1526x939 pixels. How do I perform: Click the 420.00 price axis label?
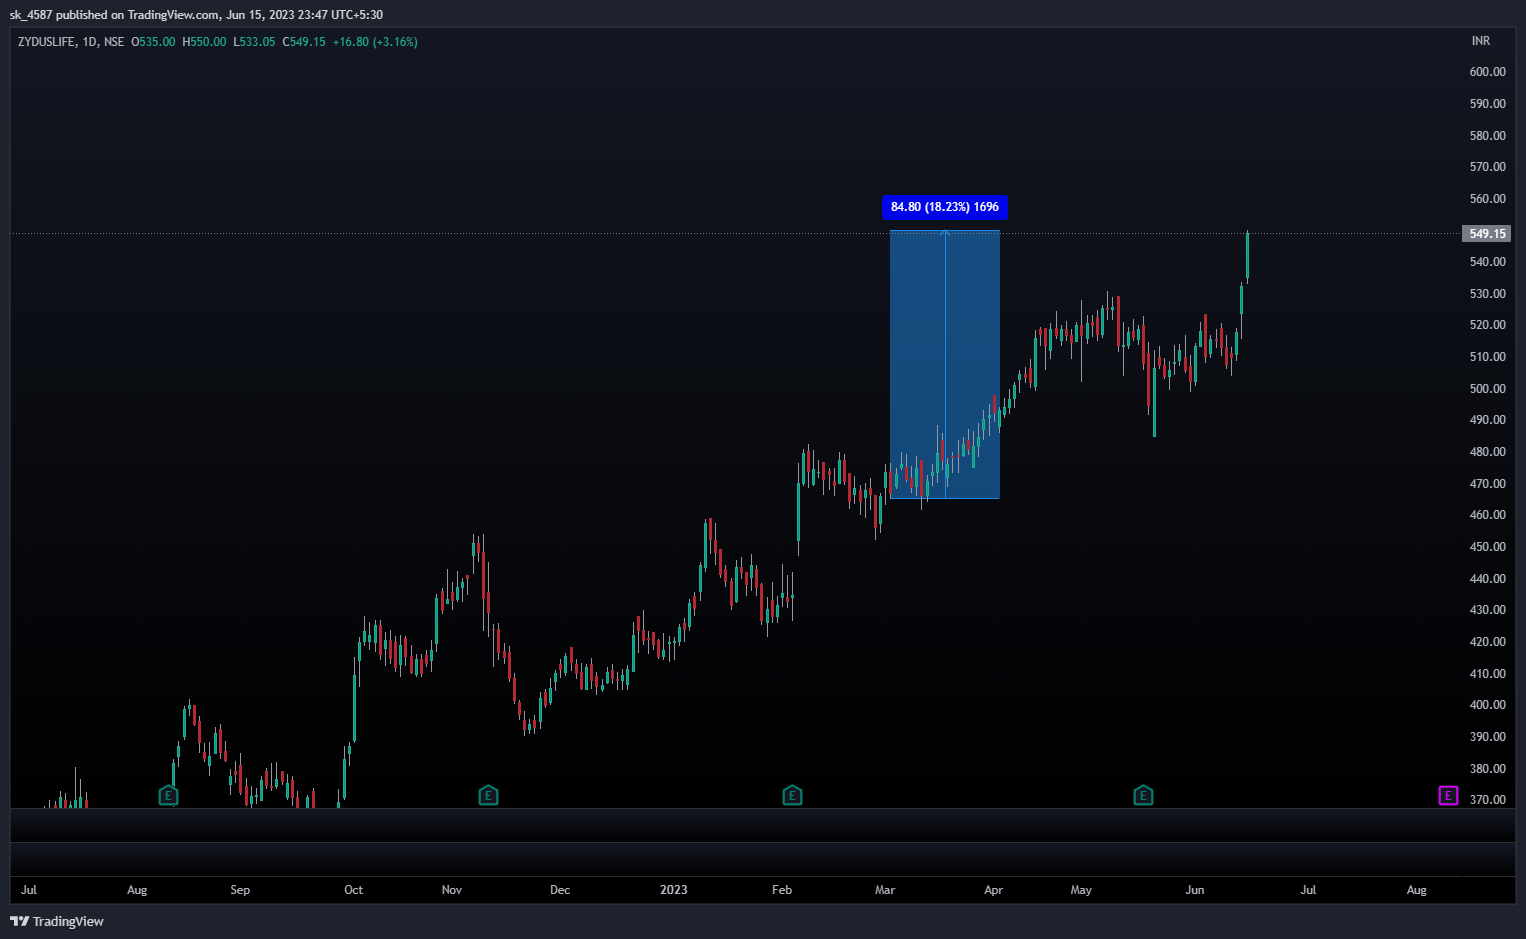pyautogui.click(x=1487, y=642)
